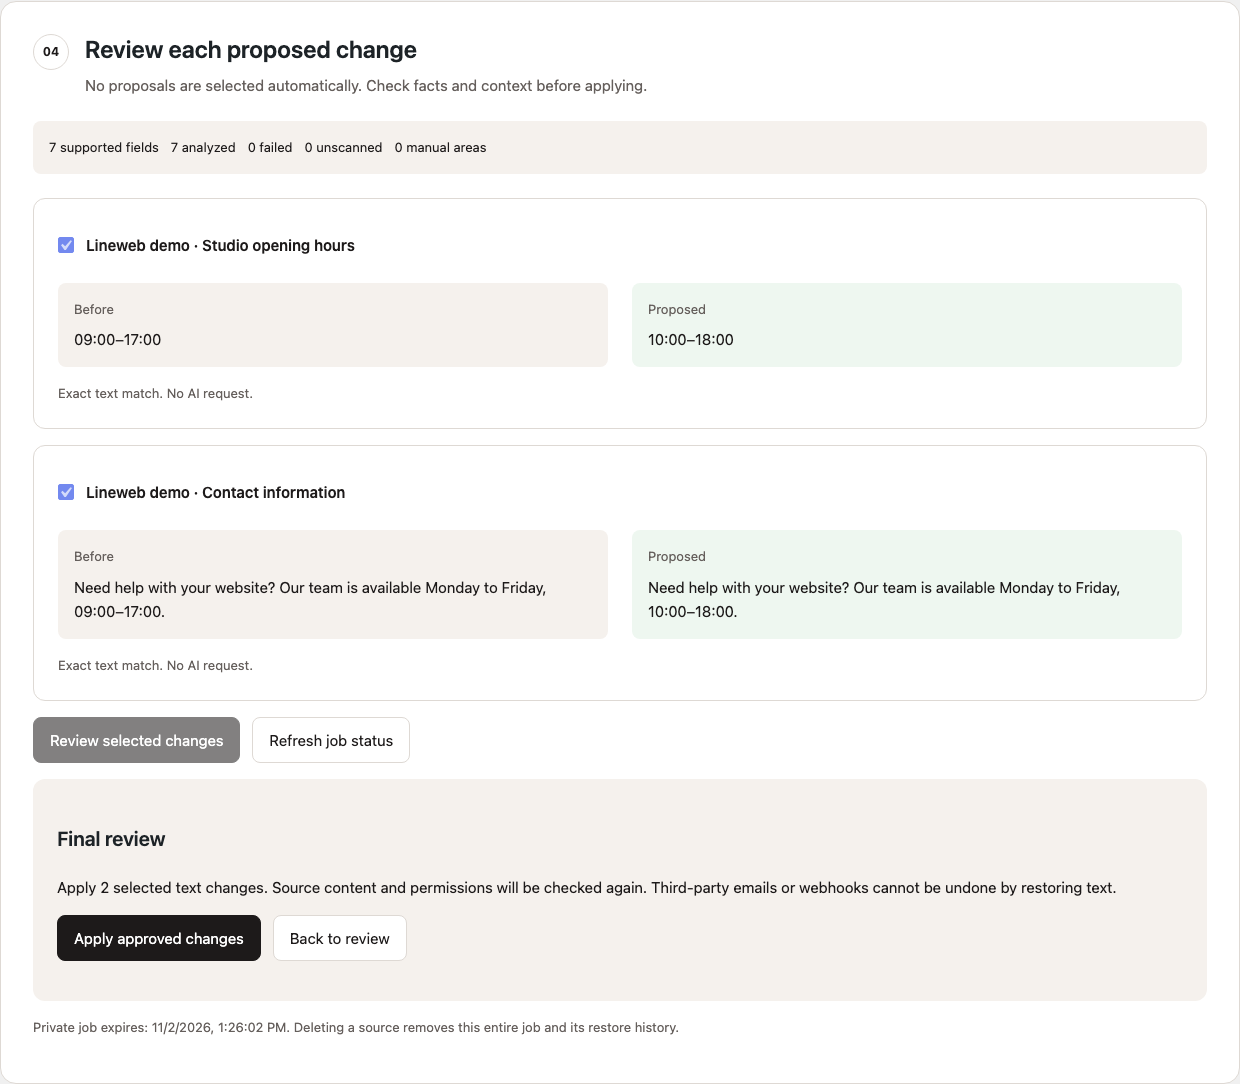Go back to review
Screen dimensions: 1240x1084
[340, 938]
